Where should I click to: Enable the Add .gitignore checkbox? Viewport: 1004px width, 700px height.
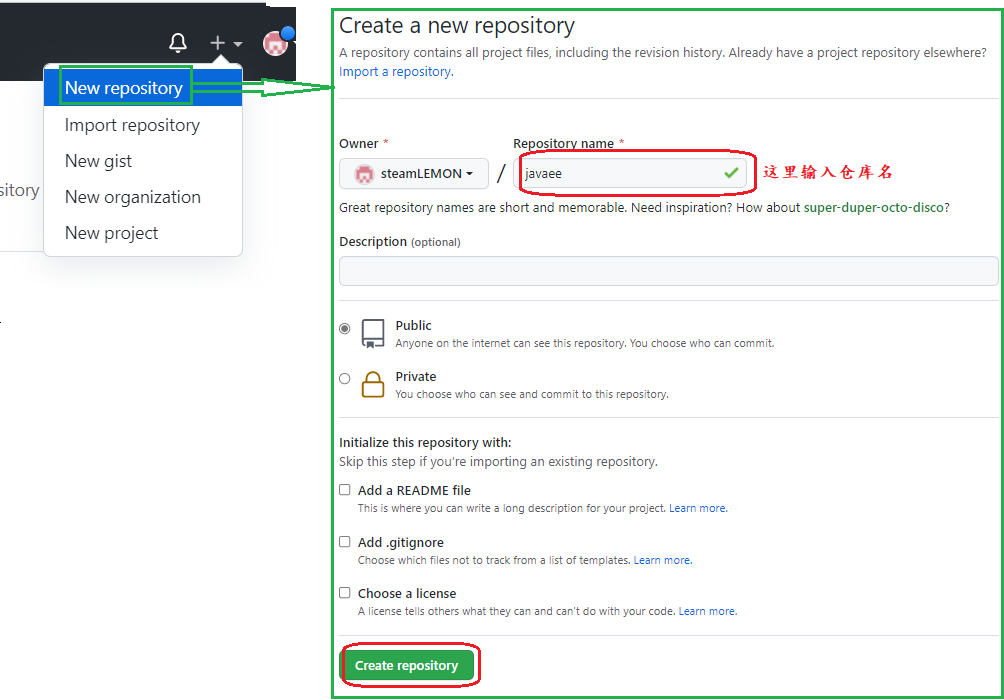click(344, 542)
